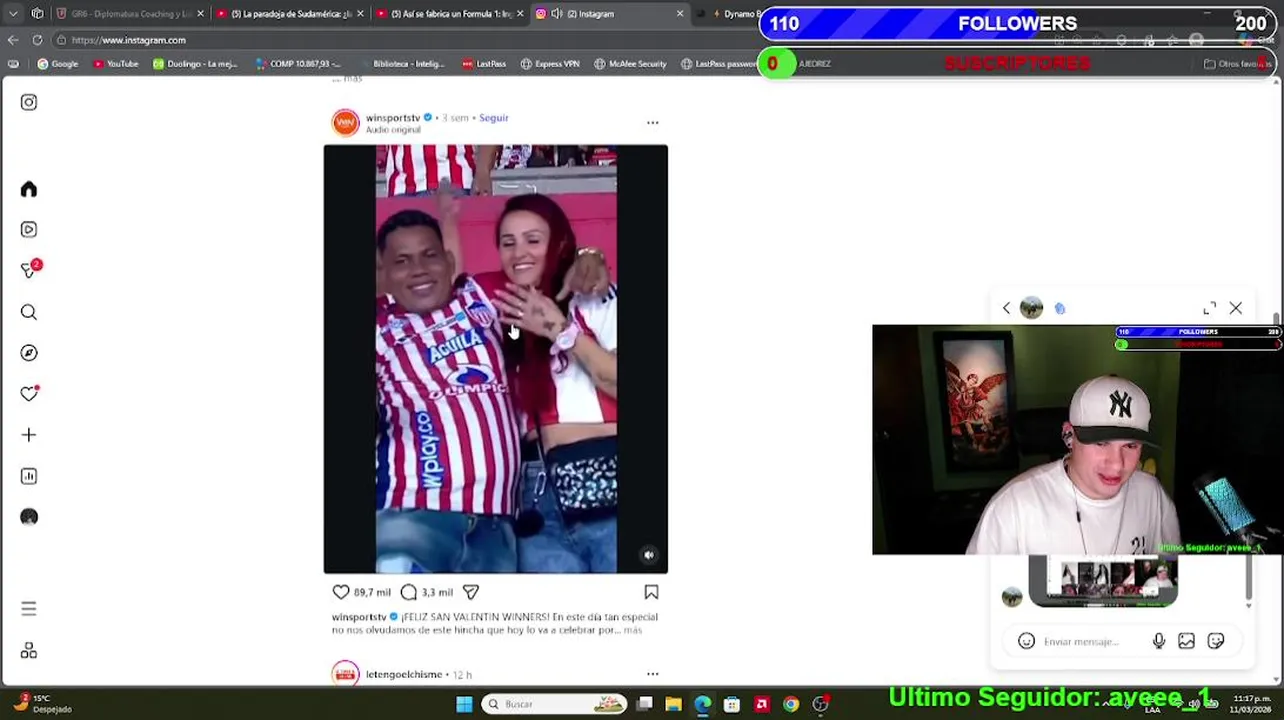This screenshot has width=1284, height=720.
Task: Expand caption with 'más' link
Action: point(633,630)
